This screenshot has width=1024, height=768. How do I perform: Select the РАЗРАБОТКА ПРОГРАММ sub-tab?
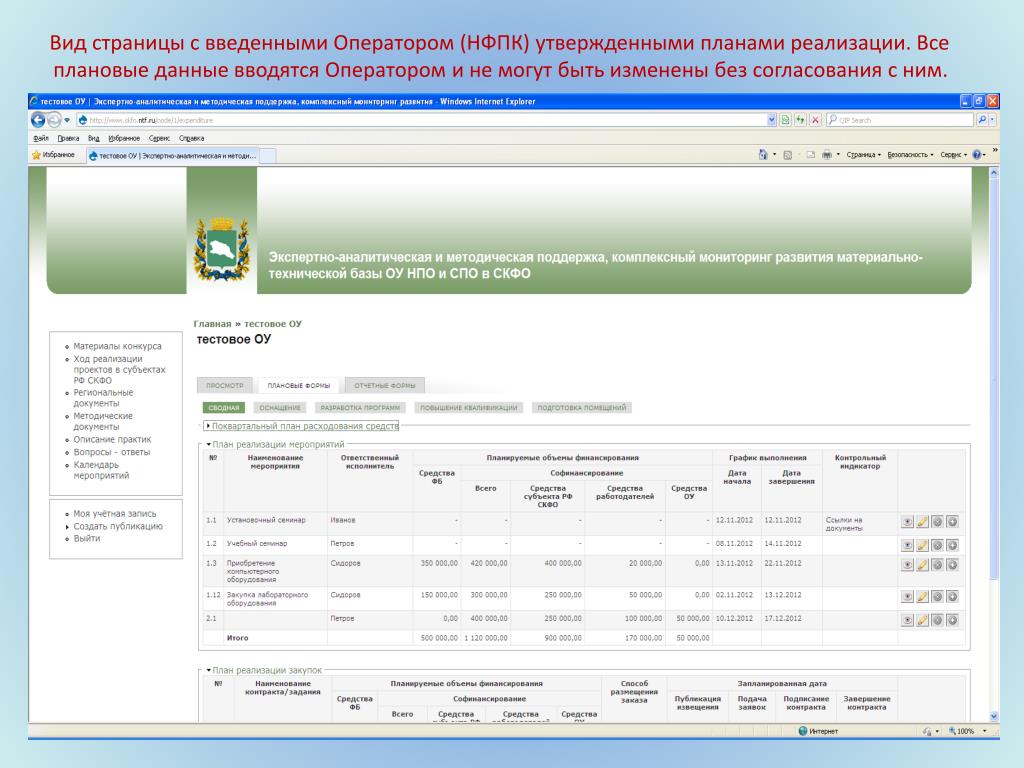(x=360, y=408)
